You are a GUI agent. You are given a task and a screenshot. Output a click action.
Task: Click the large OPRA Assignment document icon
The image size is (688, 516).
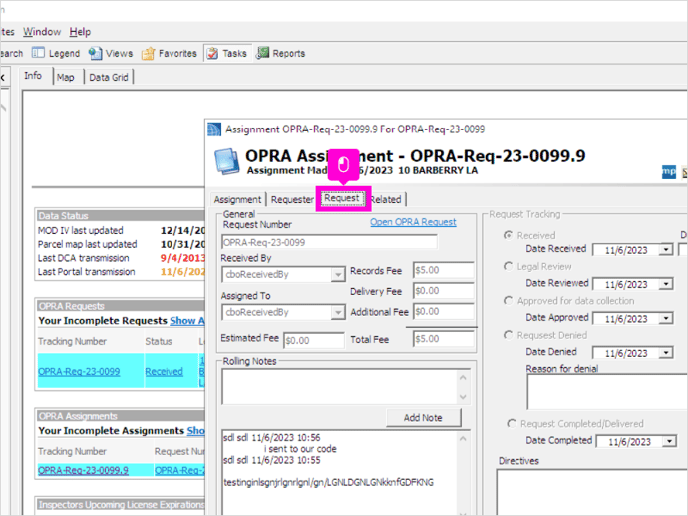(227, 161)
